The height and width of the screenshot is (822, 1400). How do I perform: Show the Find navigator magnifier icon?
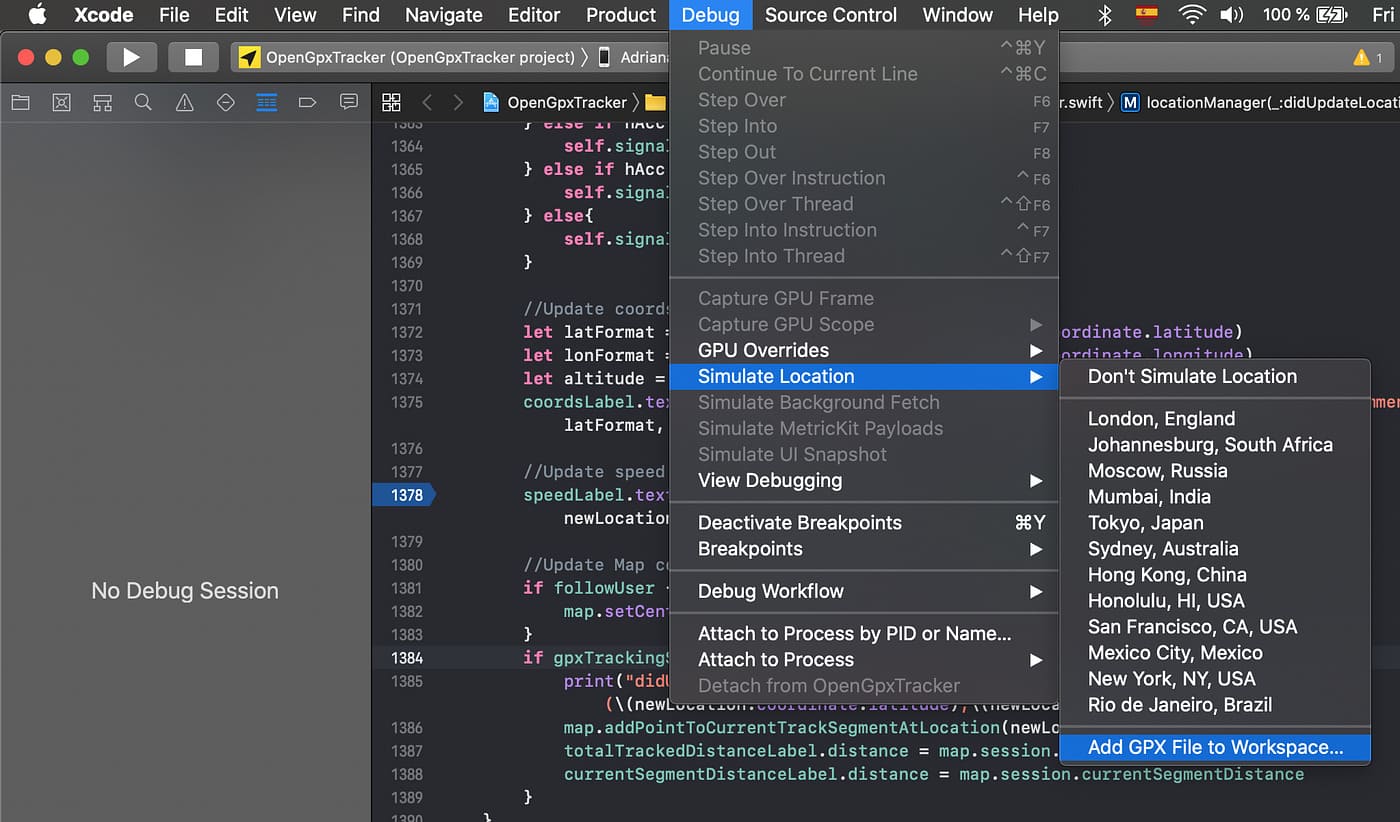tap(143, 102)
